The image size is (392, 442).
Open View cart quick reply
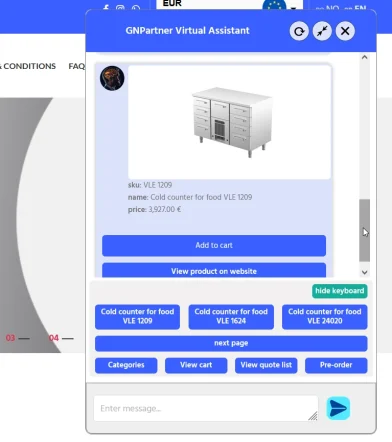click(196, 365)
